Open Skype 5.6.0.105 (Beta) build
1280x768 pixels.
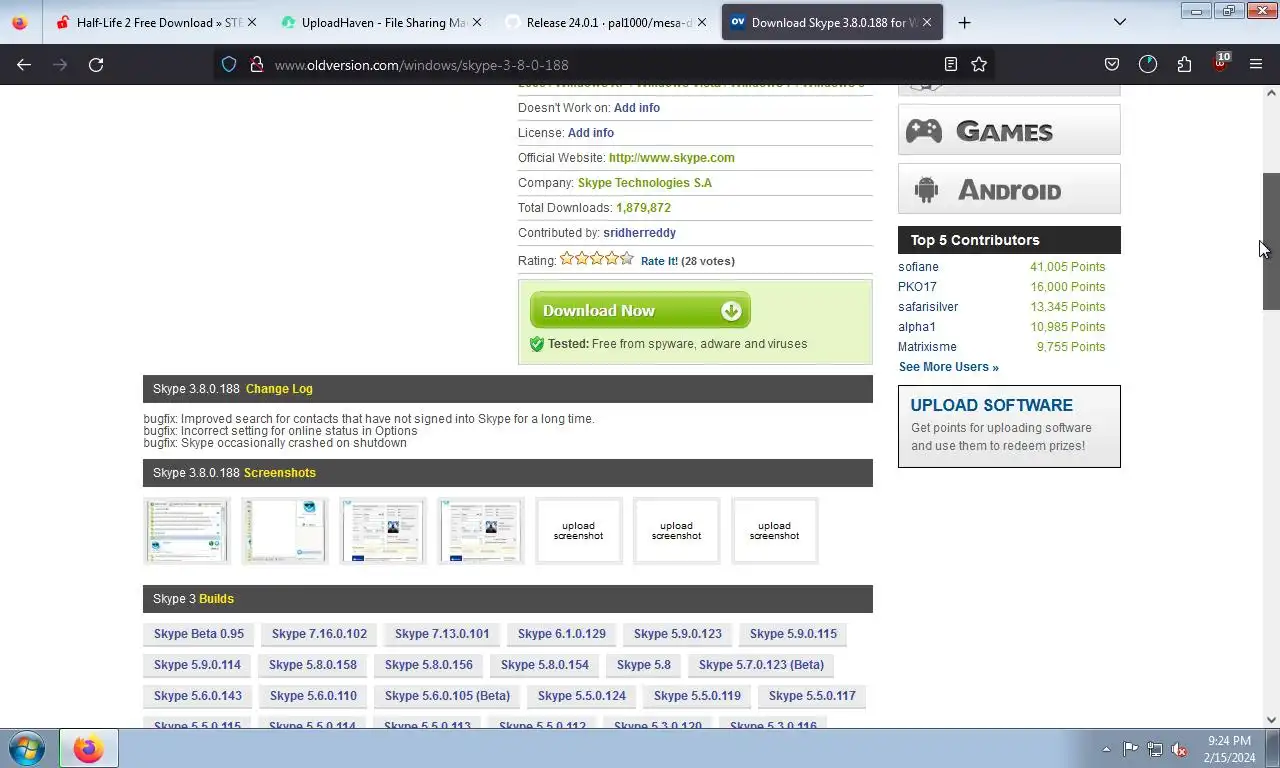tap(447, 696)
